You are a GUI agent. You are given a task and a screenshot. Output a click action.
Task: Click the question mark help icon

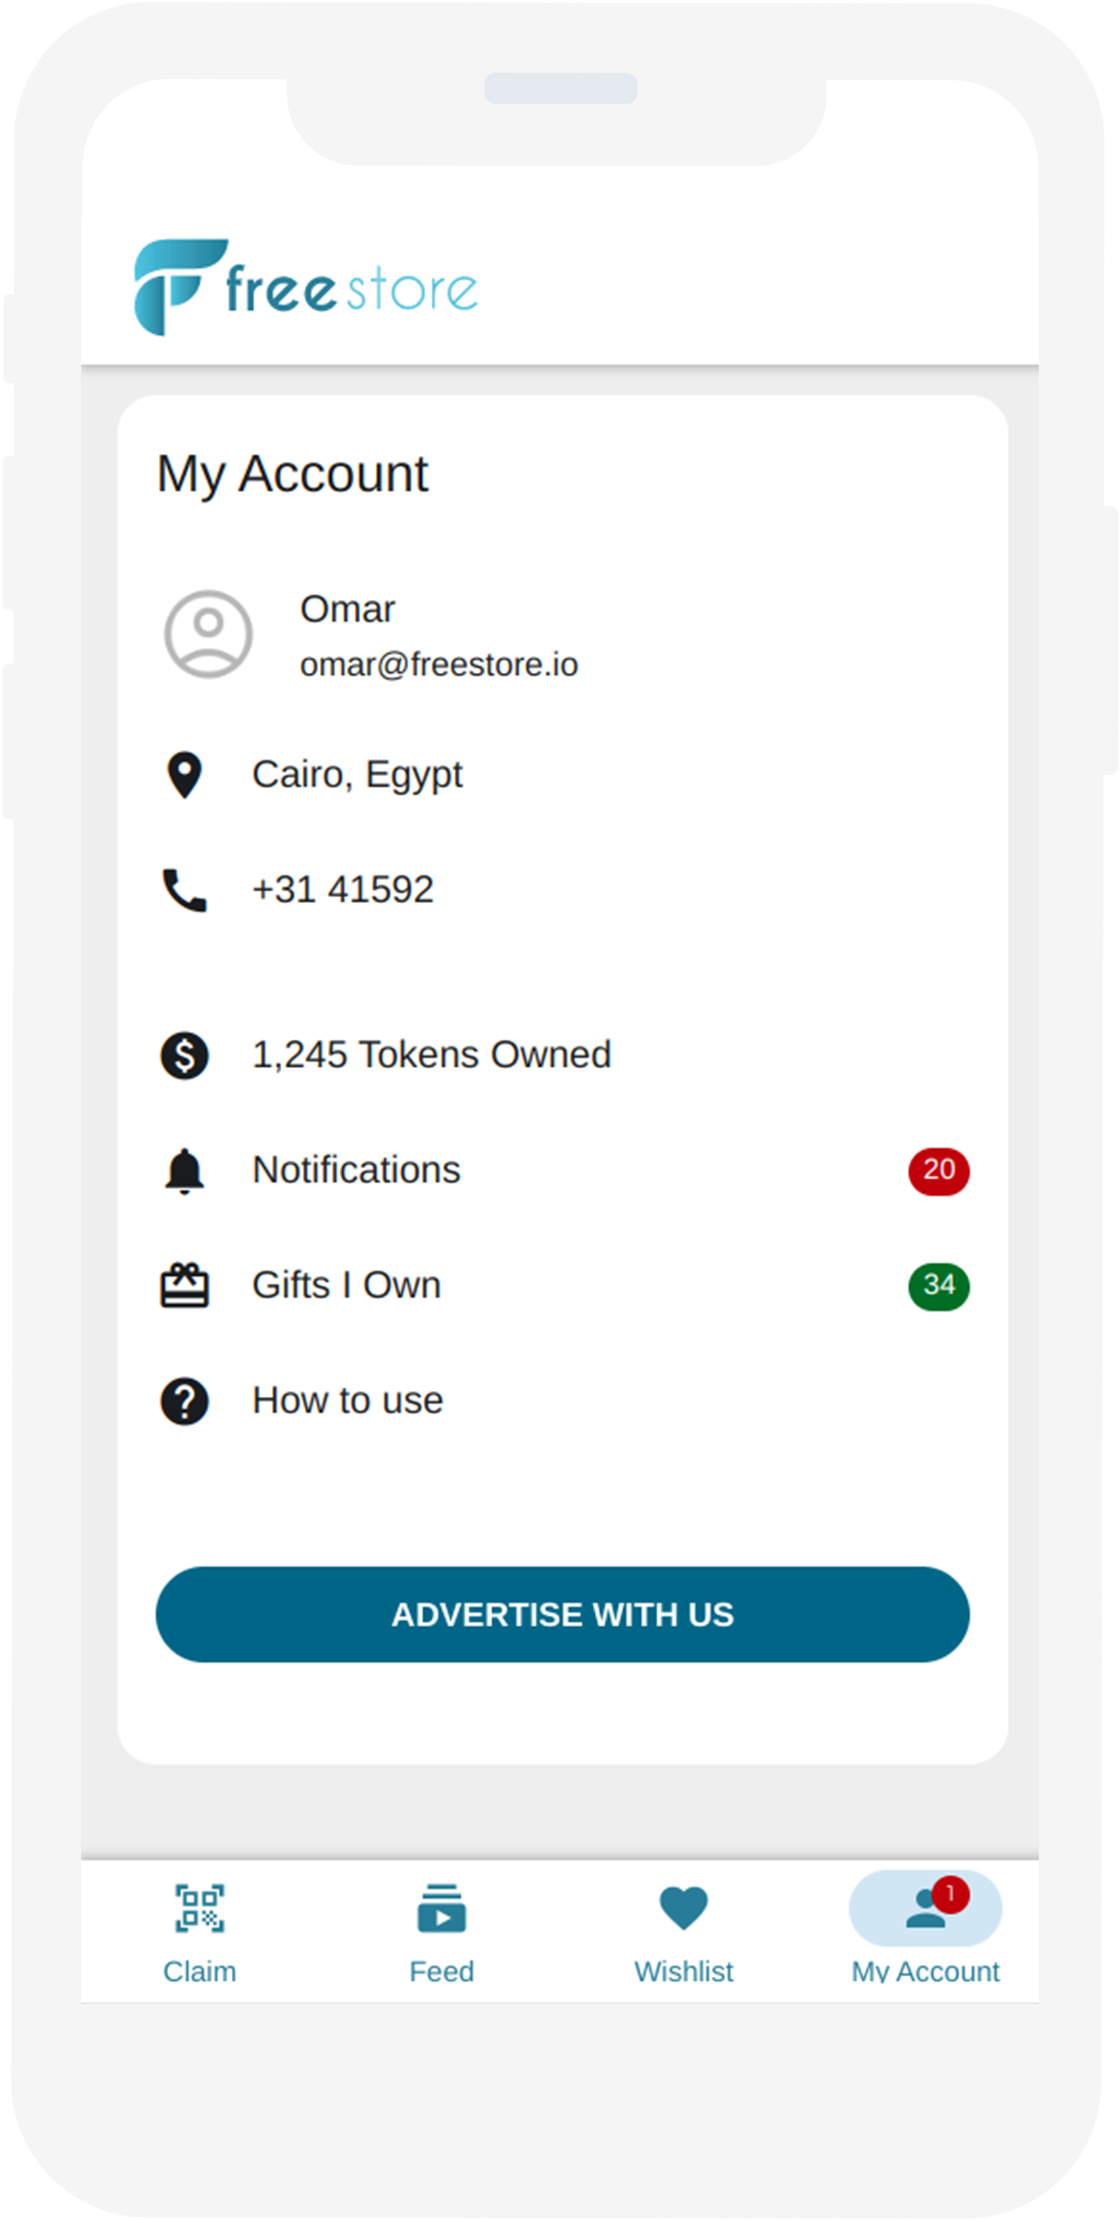point(185,1401)
